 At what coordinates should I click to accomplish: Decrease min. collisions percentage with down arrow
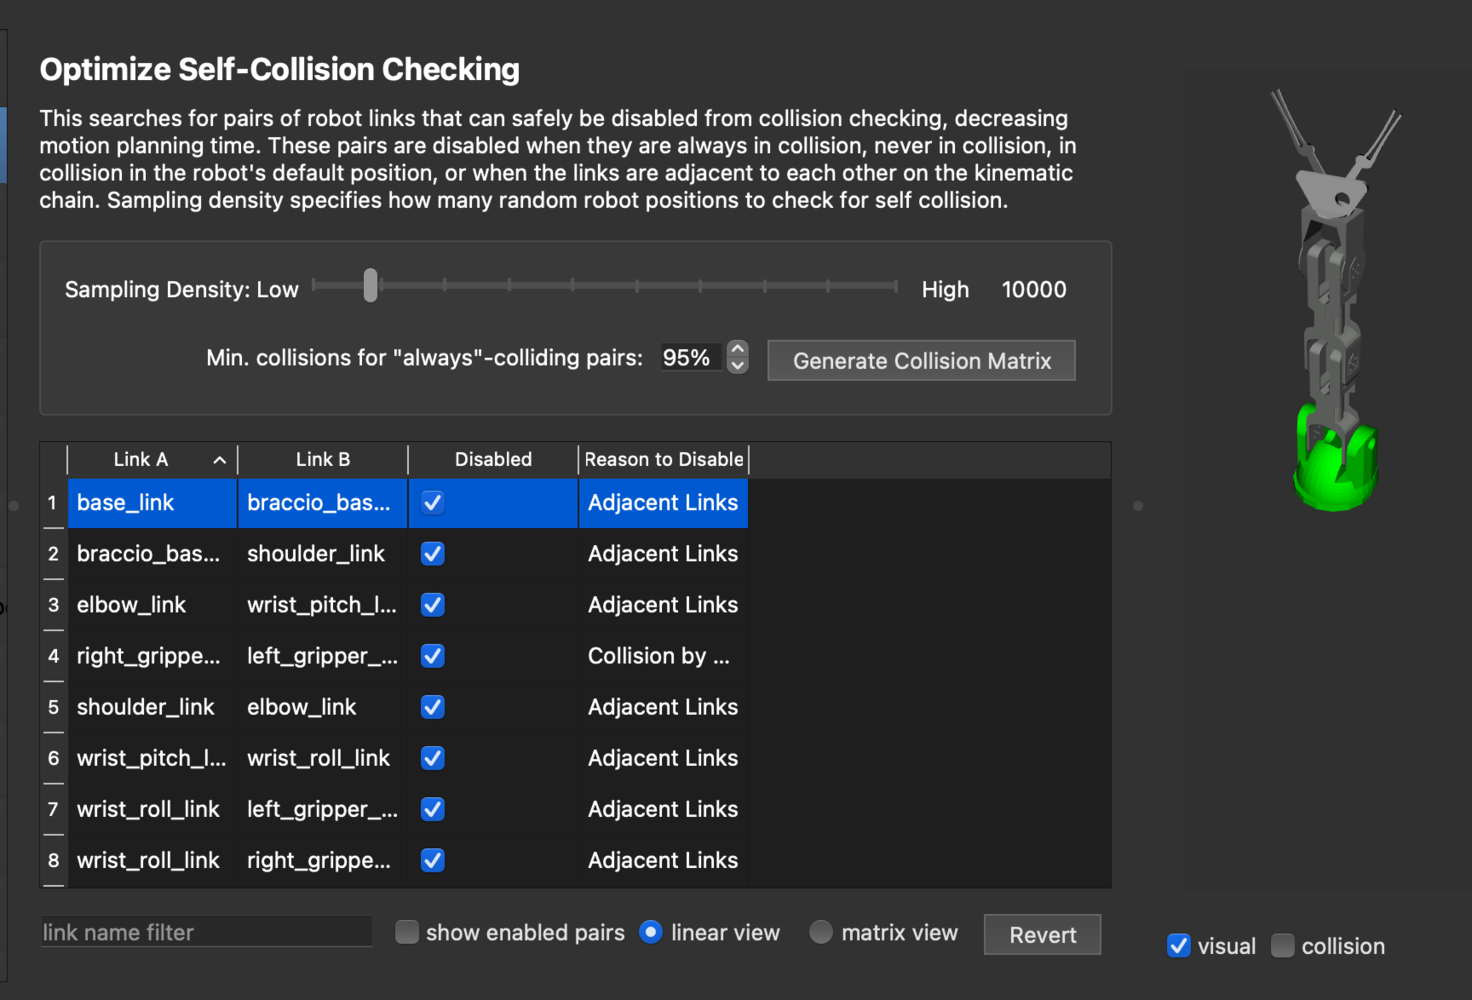click(x=738, y=366)
